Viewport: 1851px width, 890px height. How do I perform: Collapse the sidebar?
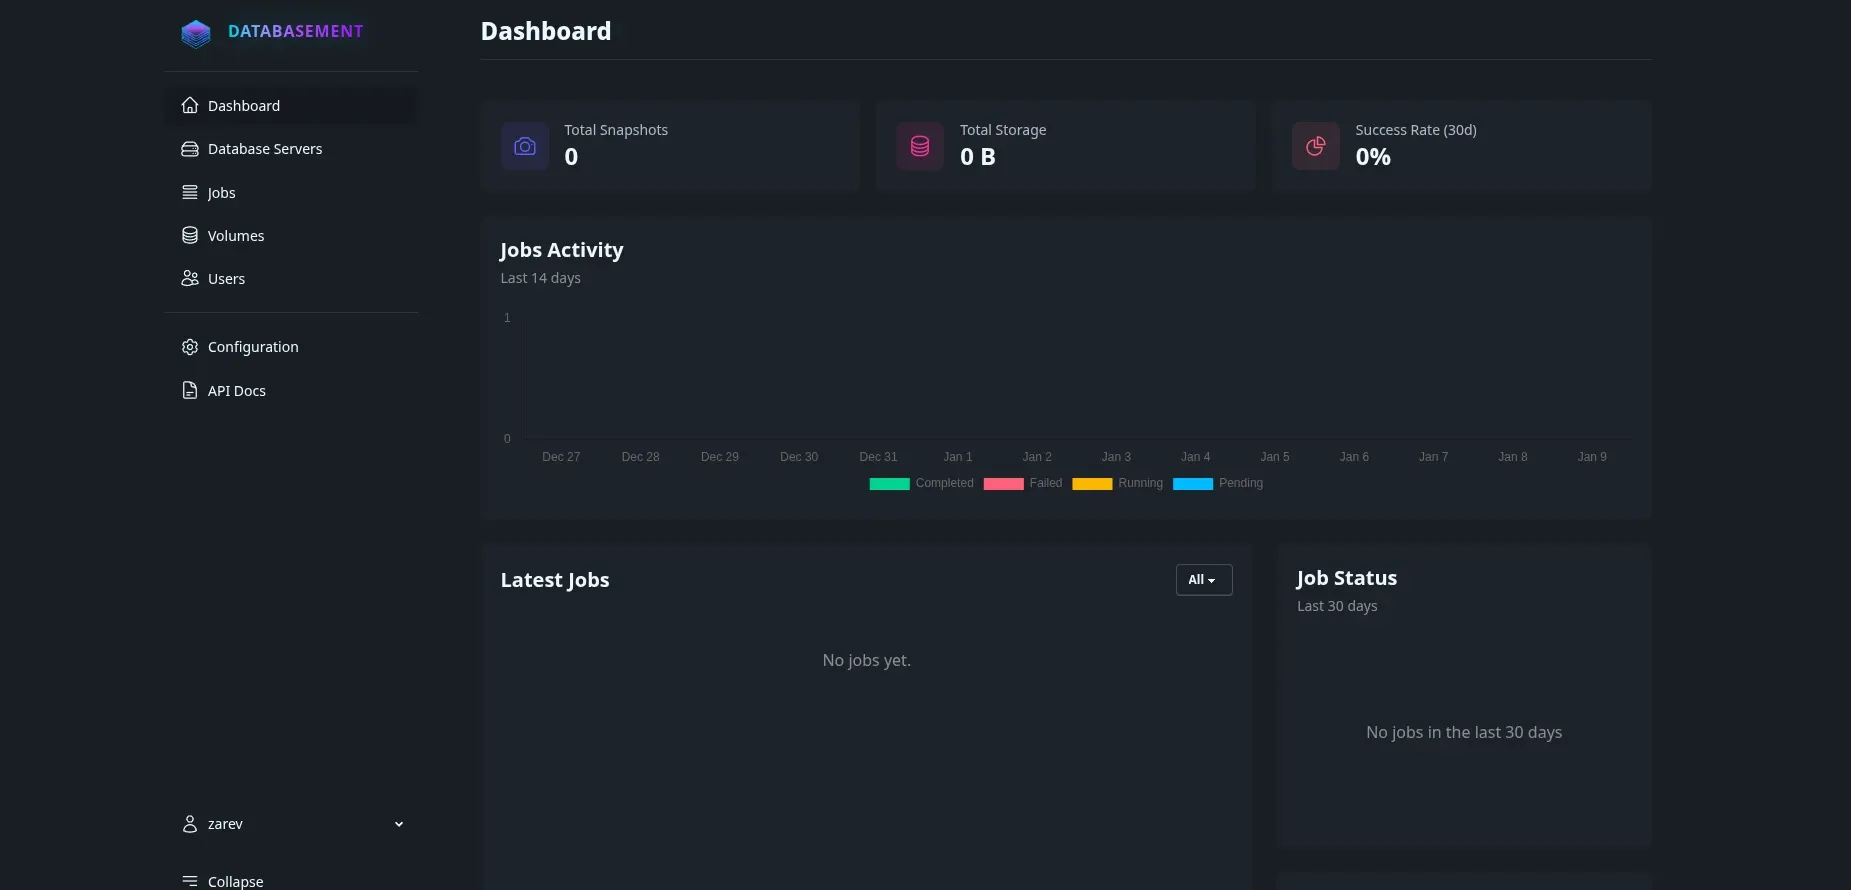pyautogui.click(x=223, y=881)
